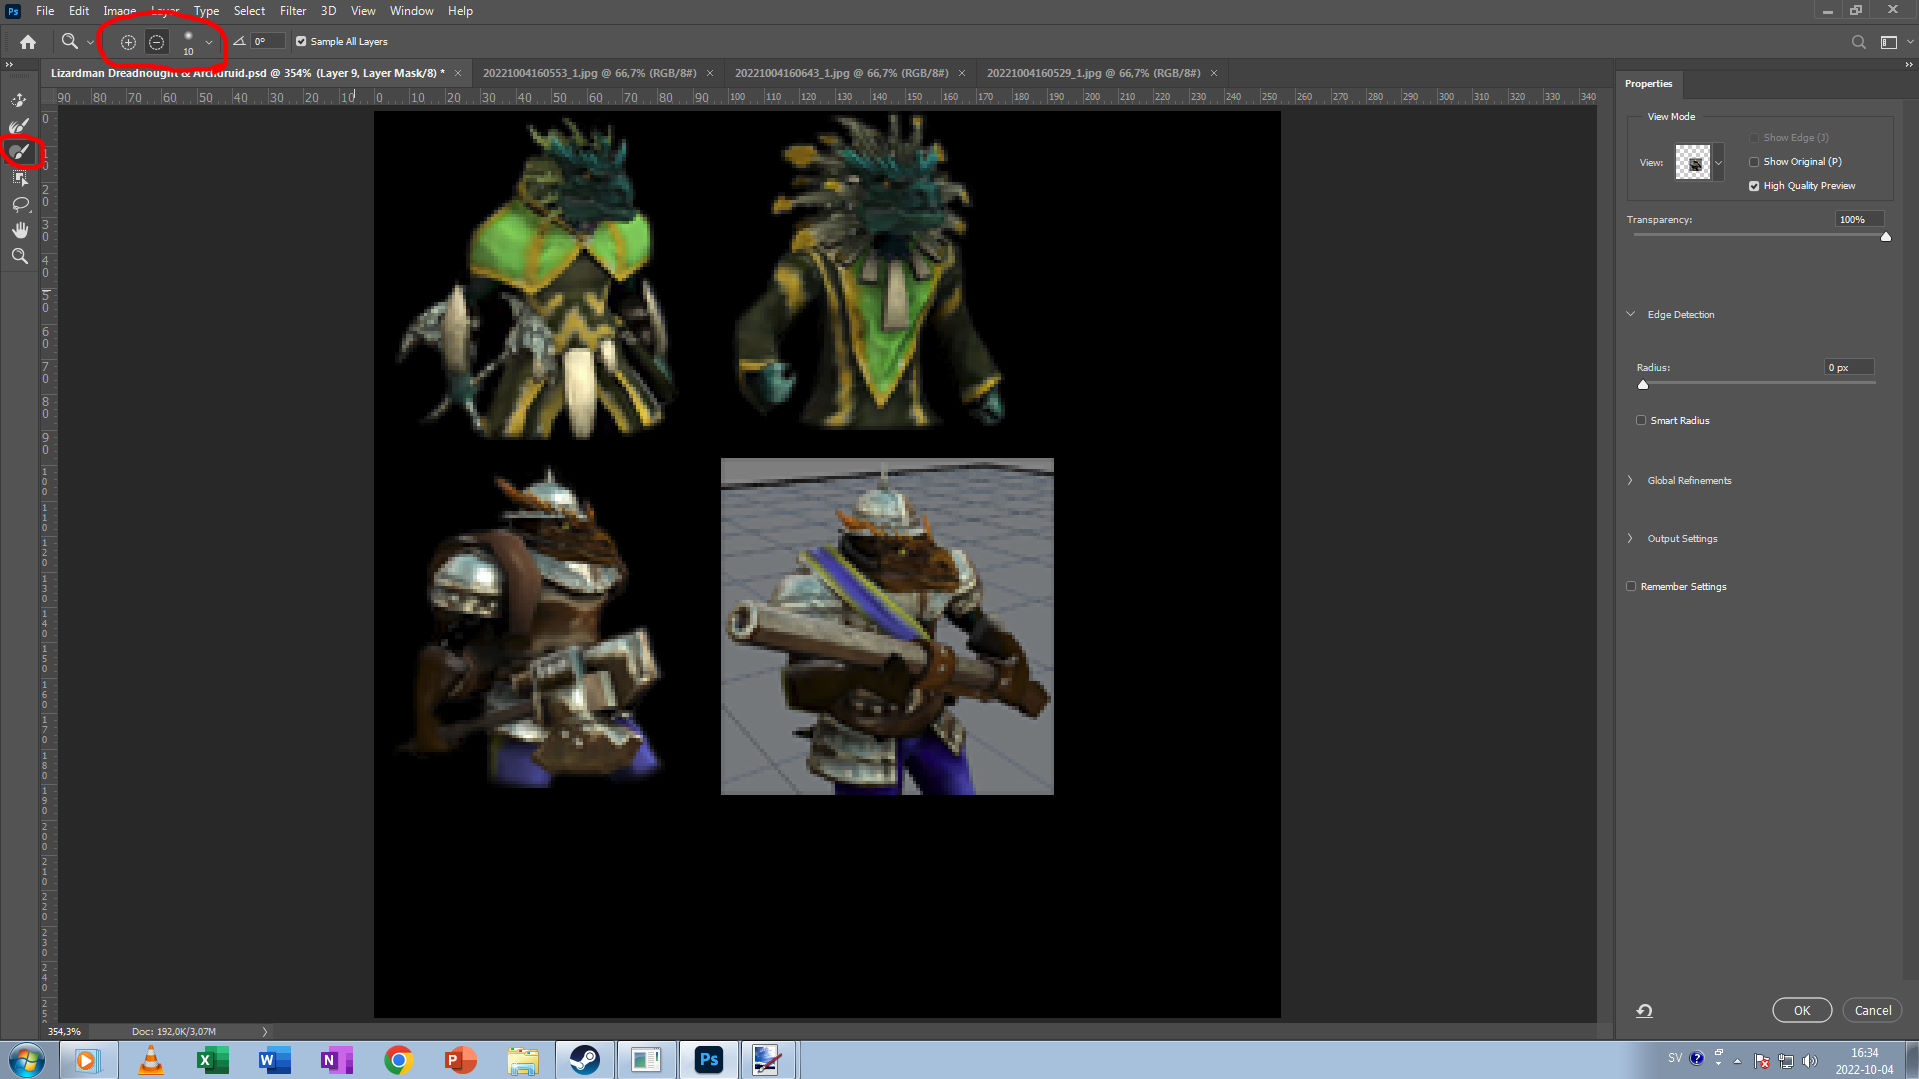Switch to the 20221004160529_1.jpg tab
The height and width of the screenshot is (1079, 1919).
pyautogui.click(x=1093, y=73)
